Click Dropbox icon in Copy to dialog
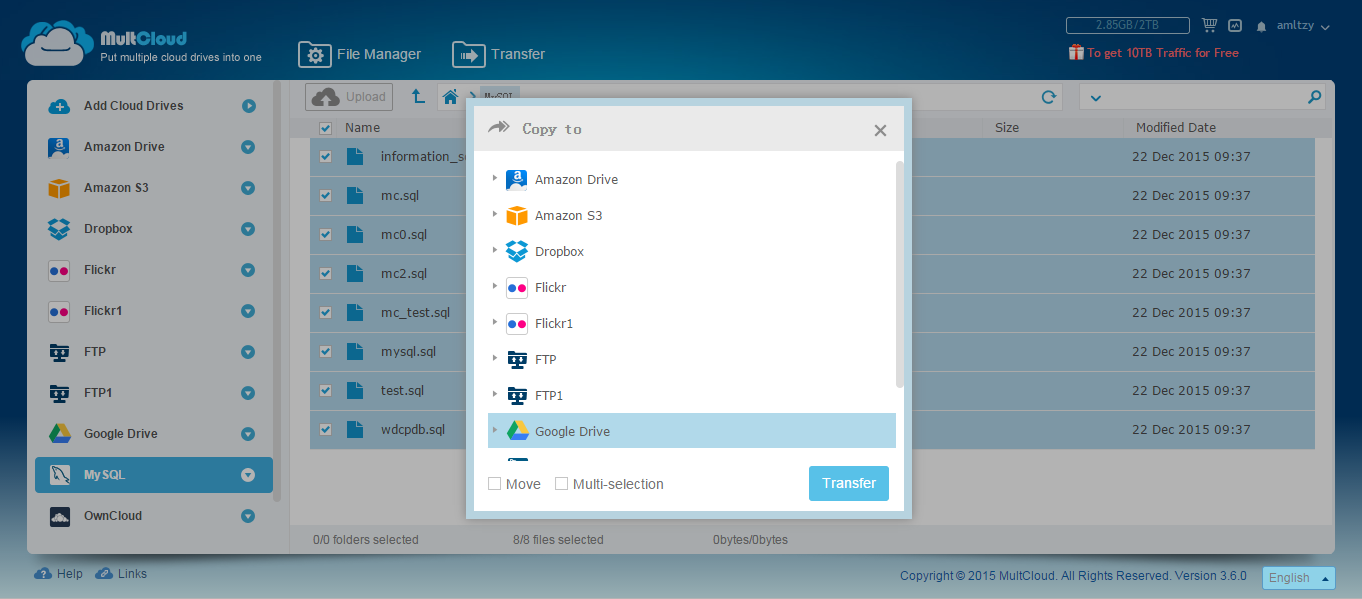Screen dimensions: 1362x599 click(516, 252)
